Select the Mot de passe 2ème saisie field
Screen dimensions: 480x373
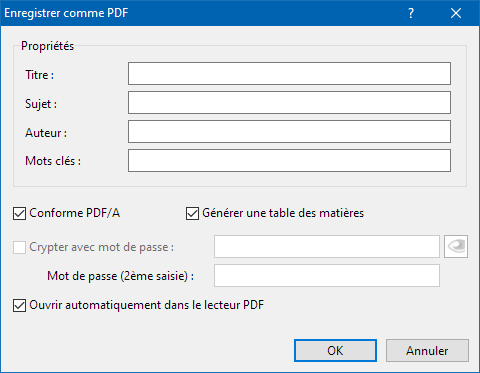pos(327,276)
